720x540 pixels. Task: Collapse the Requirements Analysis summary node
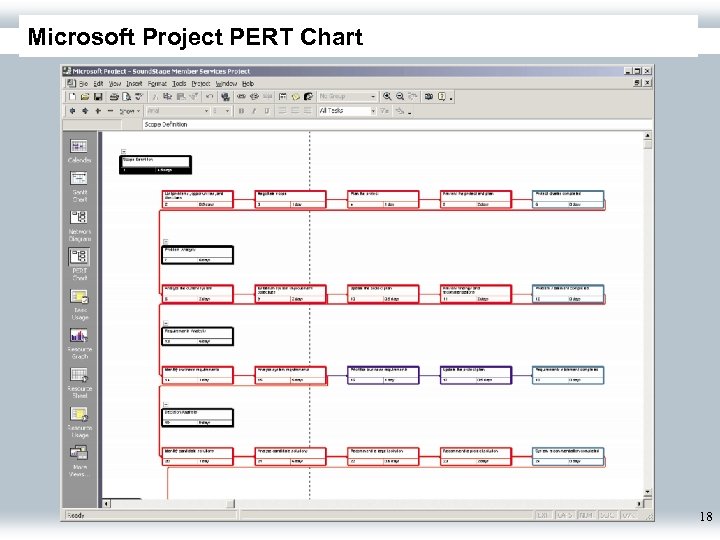pos(166,323)
